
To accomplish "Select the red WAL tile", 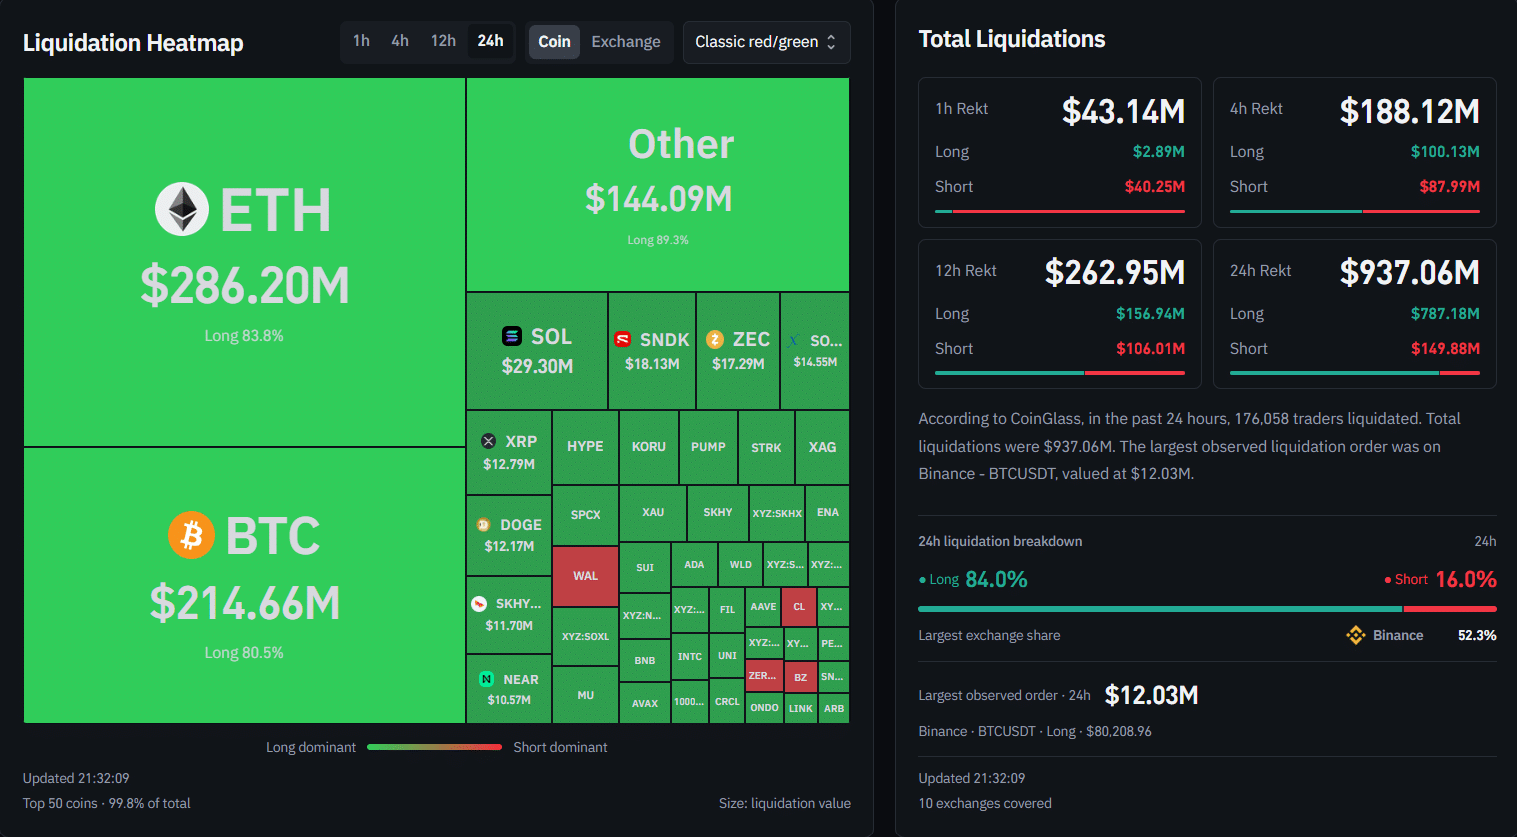I will point(585,576).
